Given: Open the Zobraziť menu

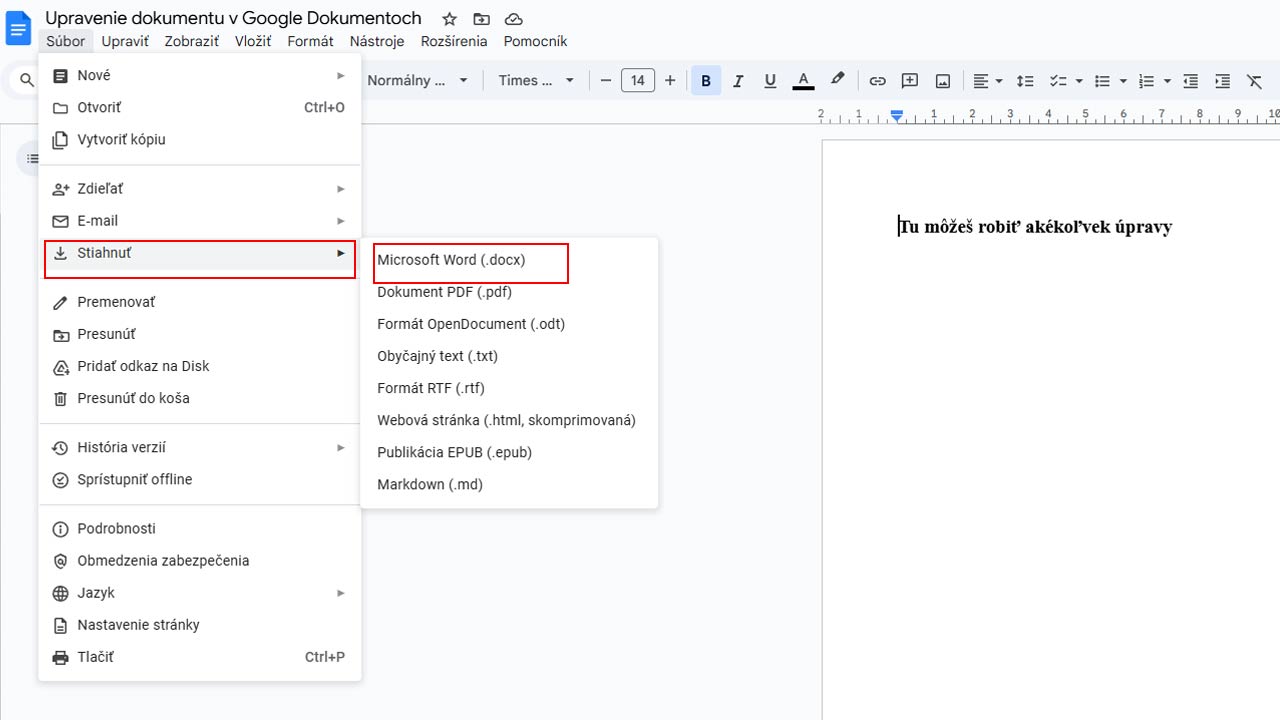Looking at the screenshot, I should (192, 41).
